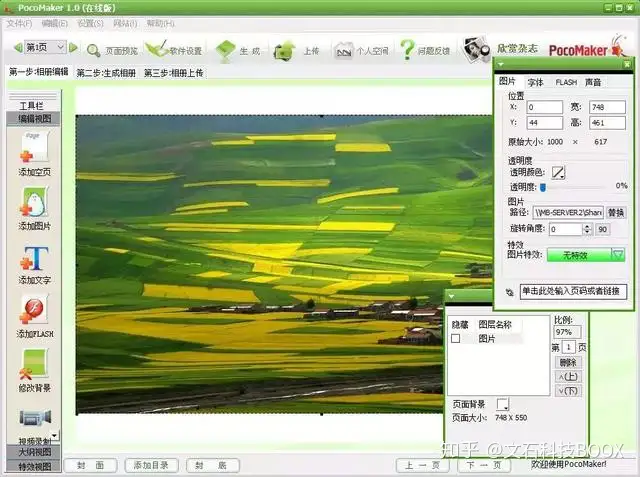Click the 宽 width input field
This screenshot has width=640, height=477.
click(x=607, y=107)
